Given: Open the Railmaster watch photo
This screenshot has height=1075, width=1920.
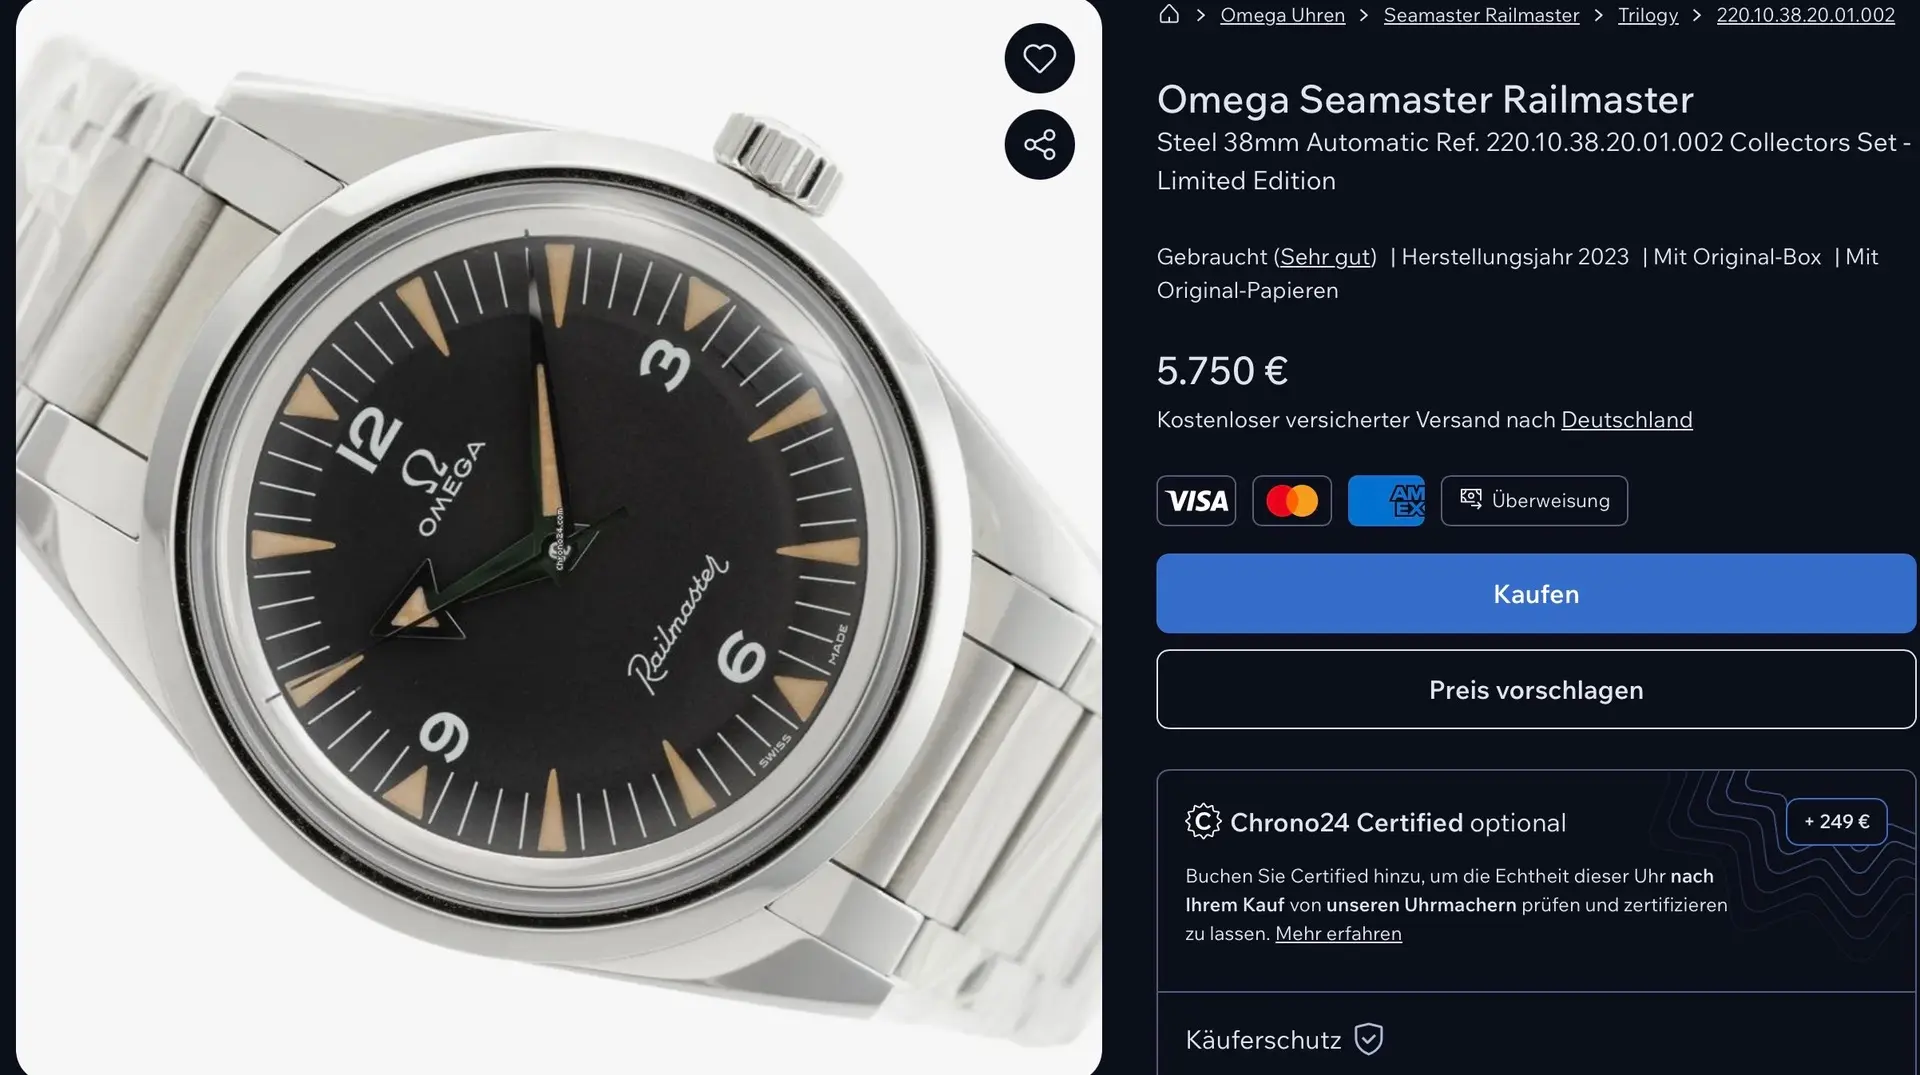Looking at the screenshot, I should click(x=559, y=538).
